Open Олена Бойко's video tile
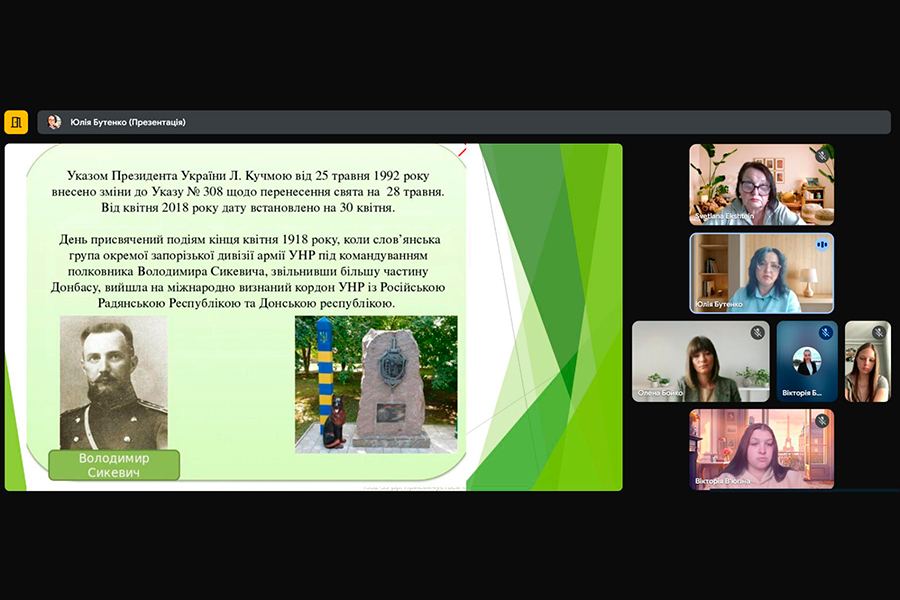Image resolution: width=900 pixels, height=600 pixels. click(701, 361)
